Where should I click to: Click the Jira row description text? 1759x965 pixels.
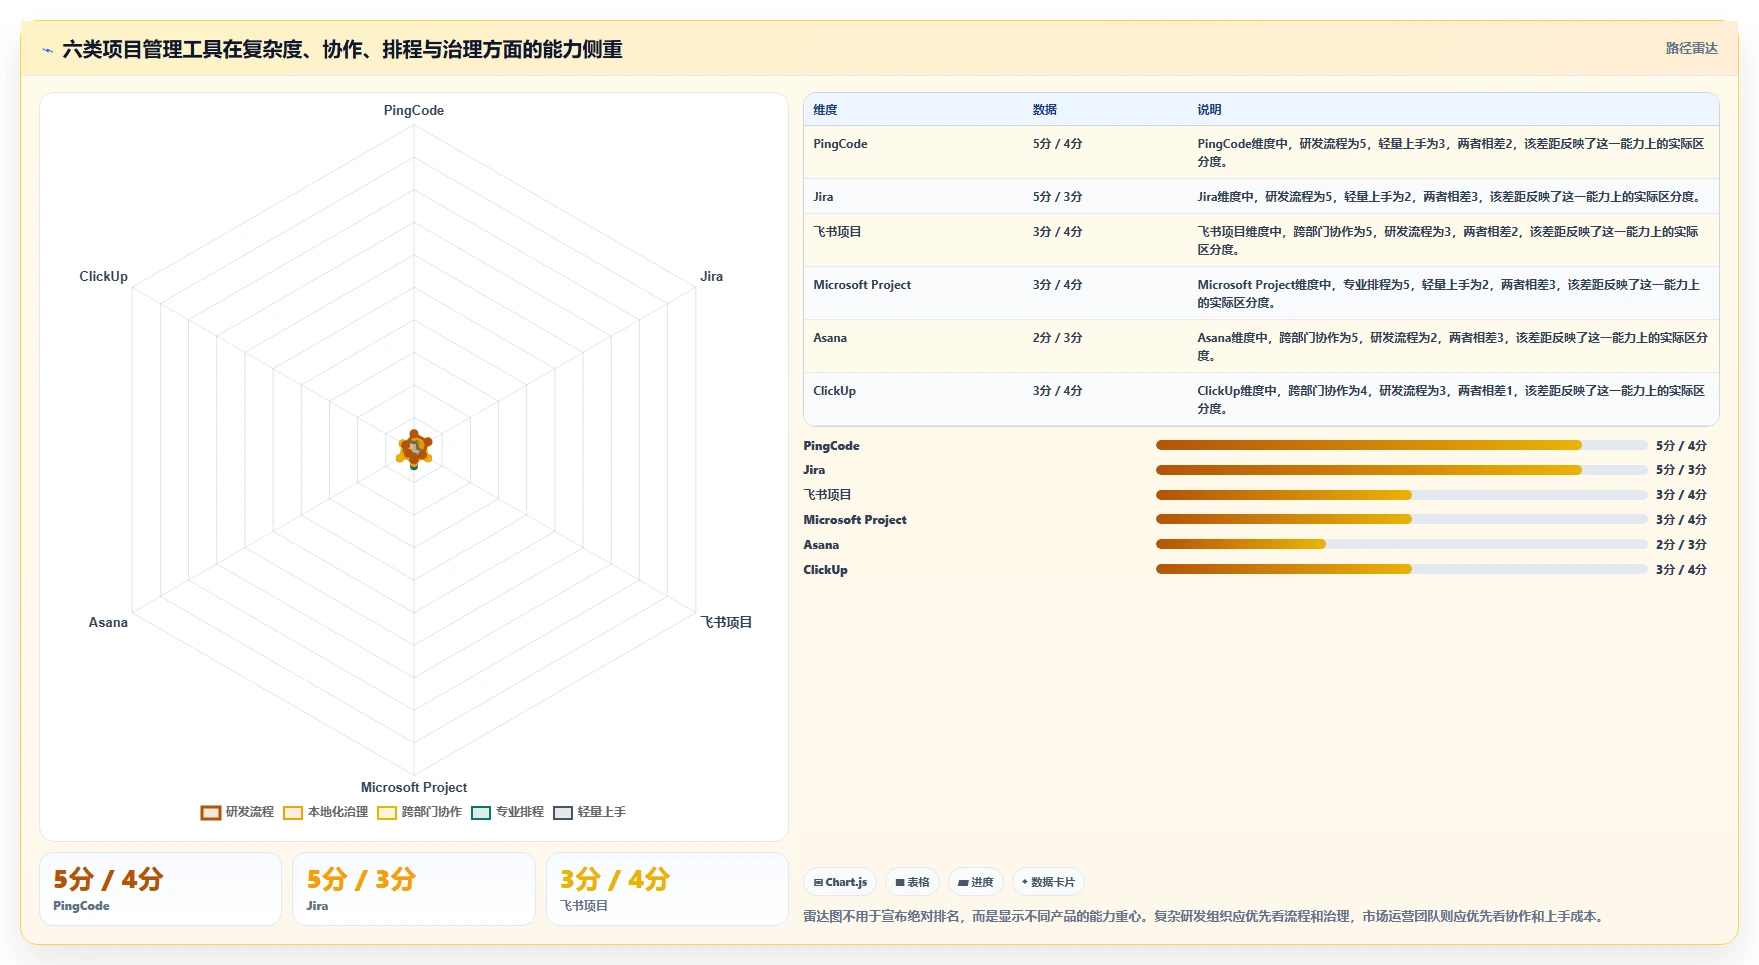tap(1450, 197)
